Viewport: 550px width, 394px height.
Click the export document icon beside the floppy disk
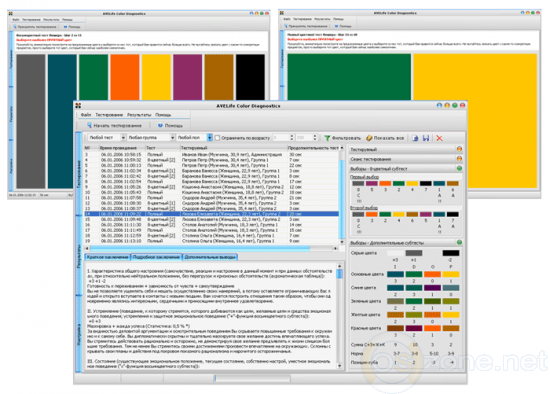click(x=415, y=138)
